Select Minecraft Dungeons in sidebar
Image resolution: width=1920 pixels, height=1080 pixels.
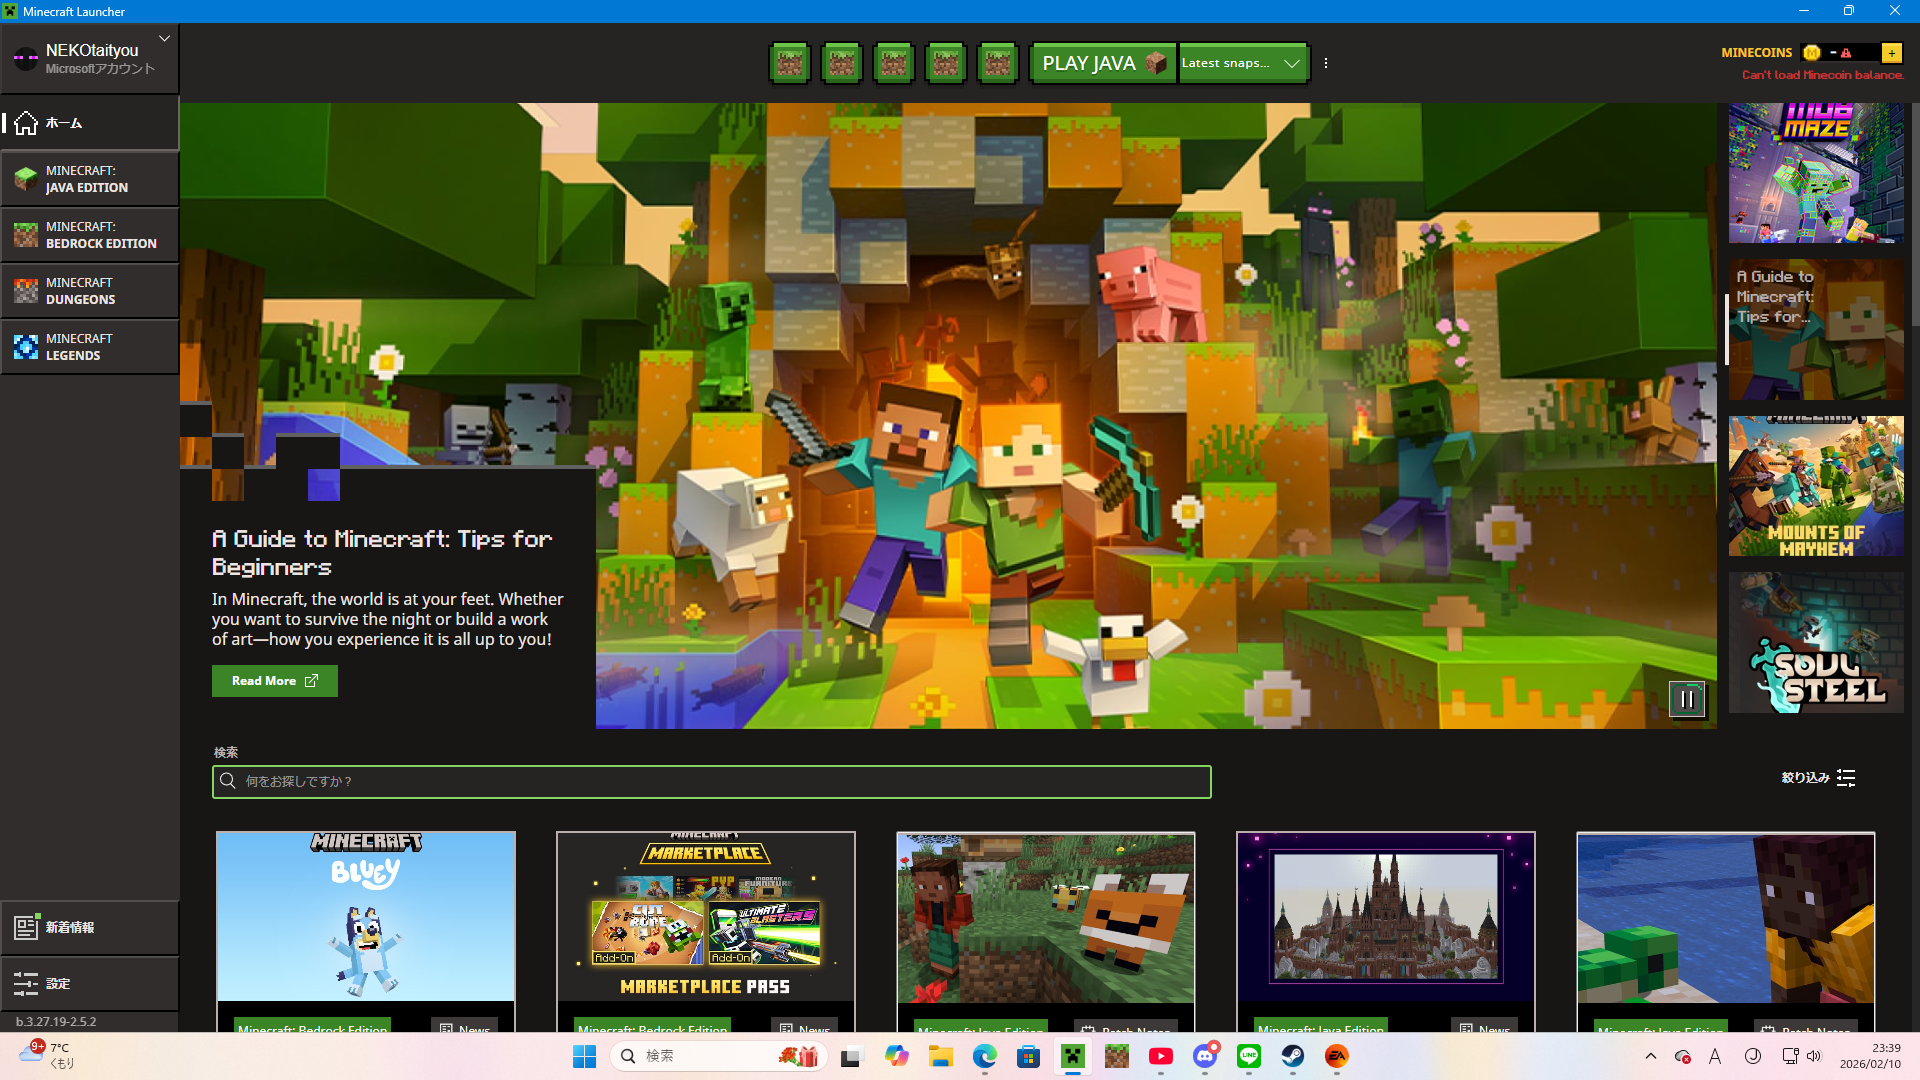tap(90, 291)
